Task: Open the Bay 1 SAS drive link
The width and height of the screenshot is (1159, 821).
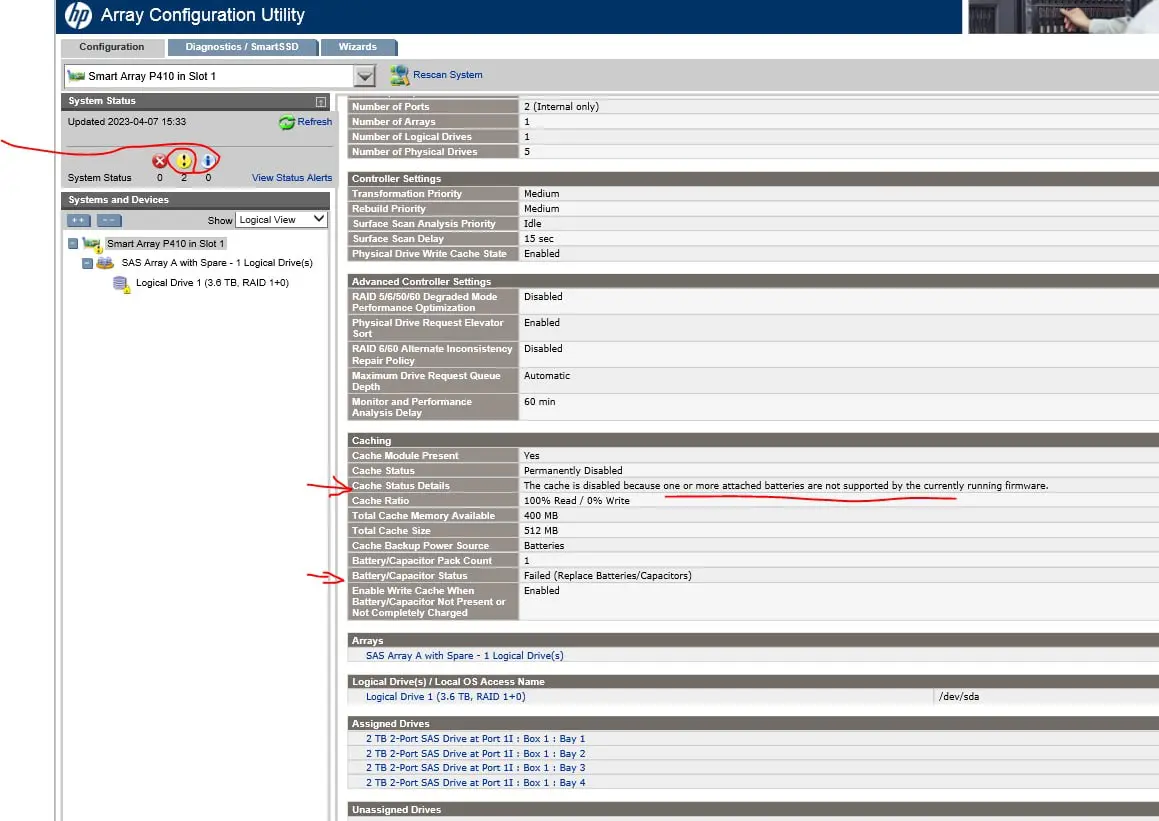Action: 475,739
